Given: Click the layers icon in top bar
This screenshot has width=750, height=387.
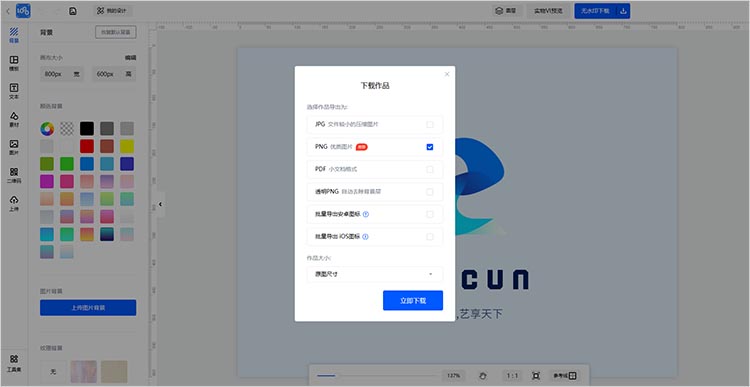Looking at the screenshot, I should (499, 11).
